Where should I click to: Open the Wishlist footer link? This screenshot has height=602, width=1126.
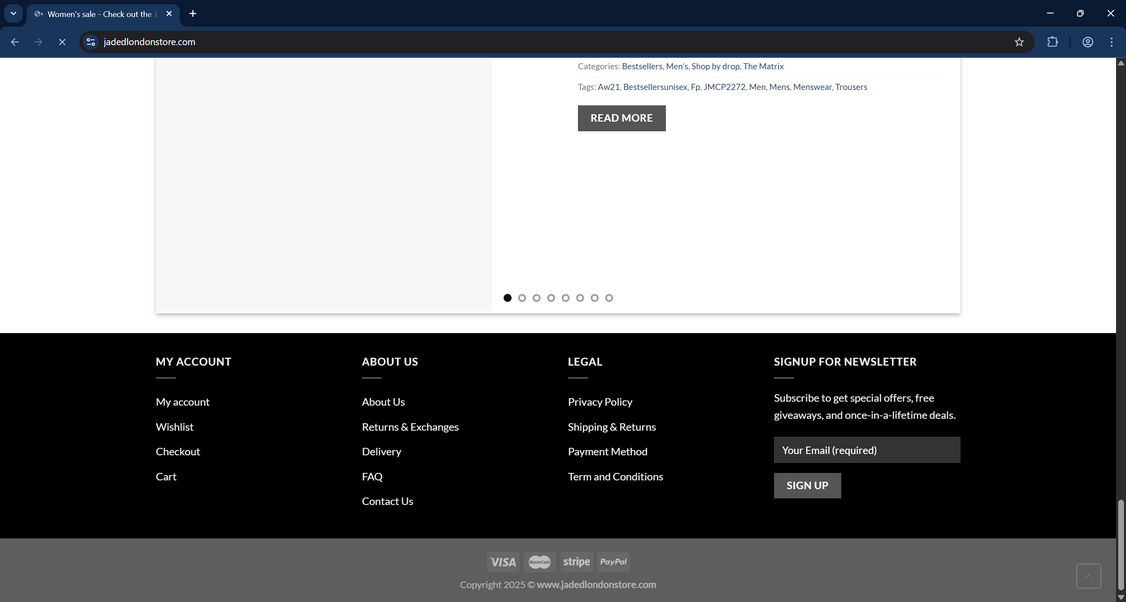[x=175, y=427]
